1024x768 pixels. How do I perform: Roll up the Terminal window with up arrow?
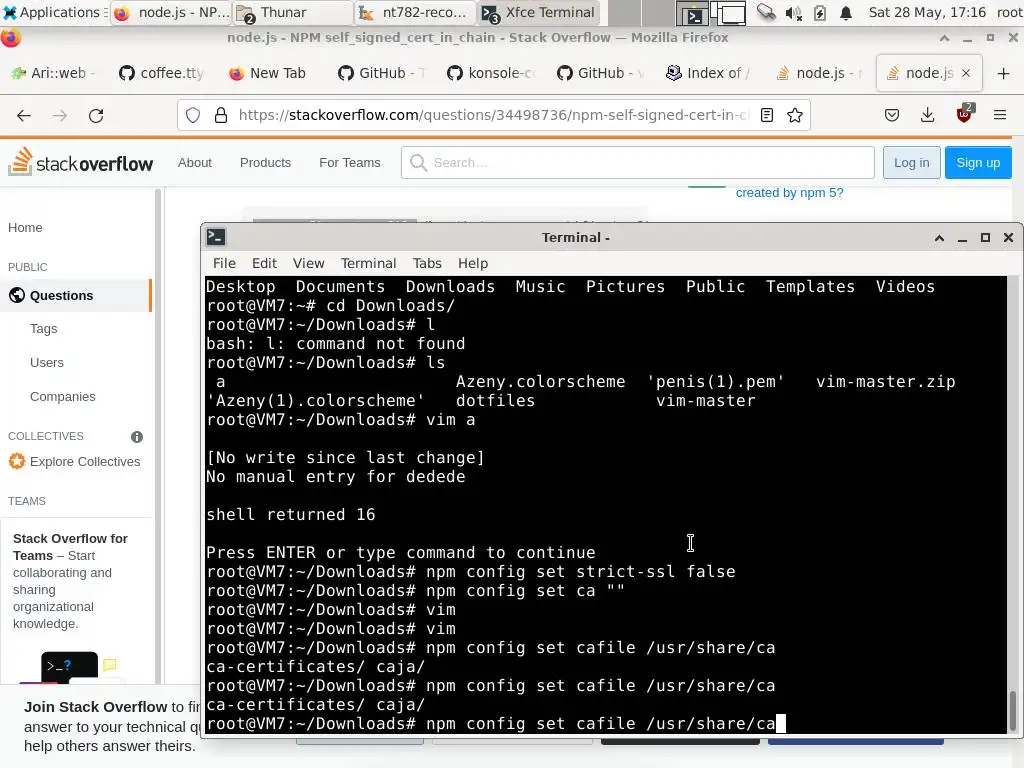(x=939, y=238)
